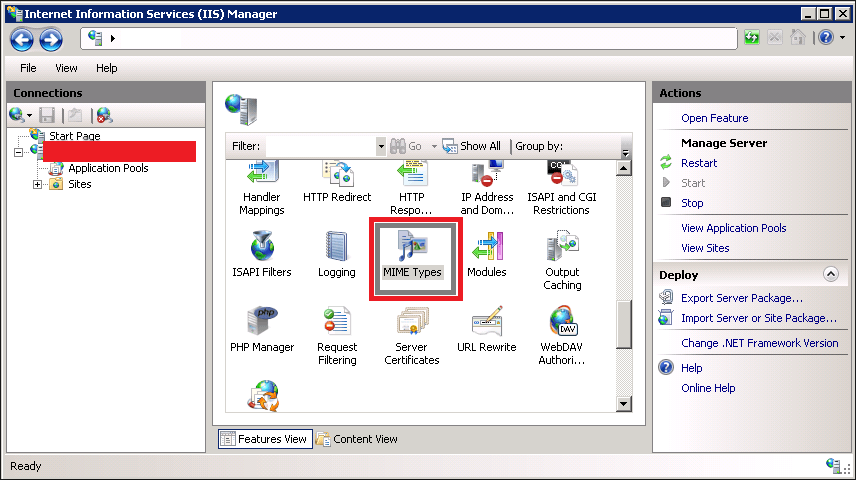This screenshot has width=856, height=480.
Task: Open the HTTP Redirect feature
Action: pyautogui.click(x=337, y=182)
